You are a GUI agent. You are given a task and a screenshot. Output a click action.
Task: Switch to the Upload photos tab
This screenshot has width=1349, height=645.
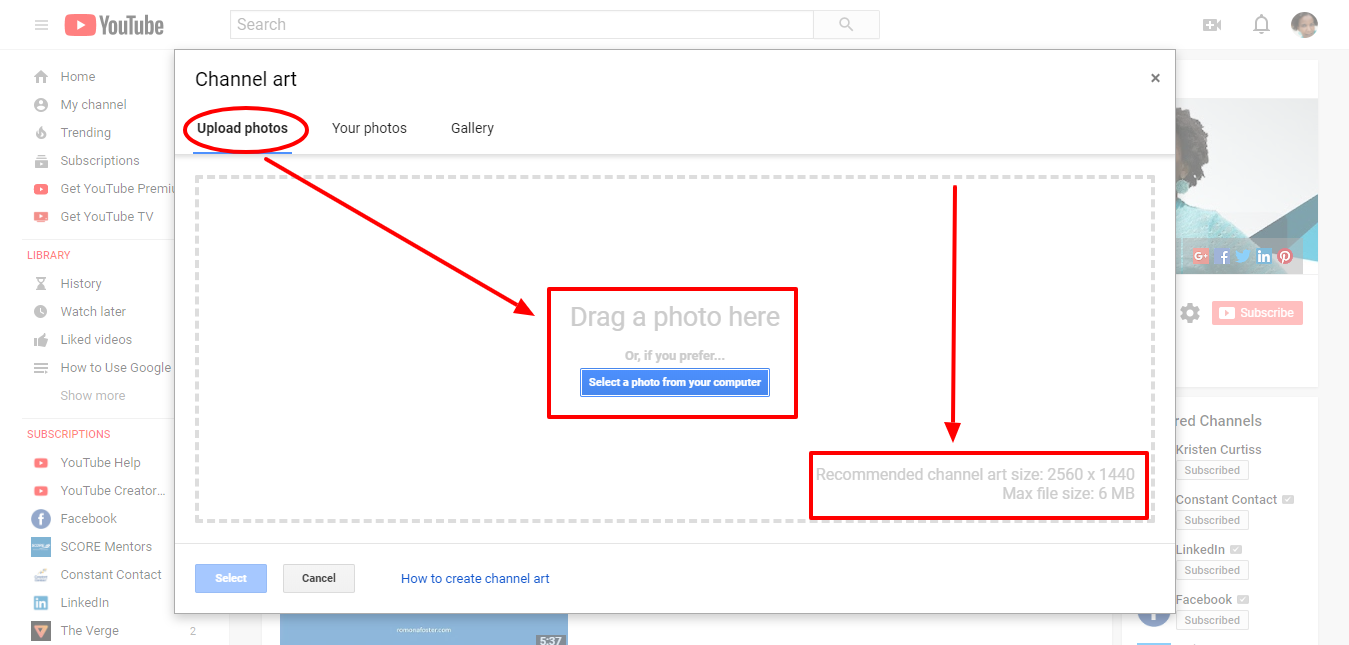[242, 128]
